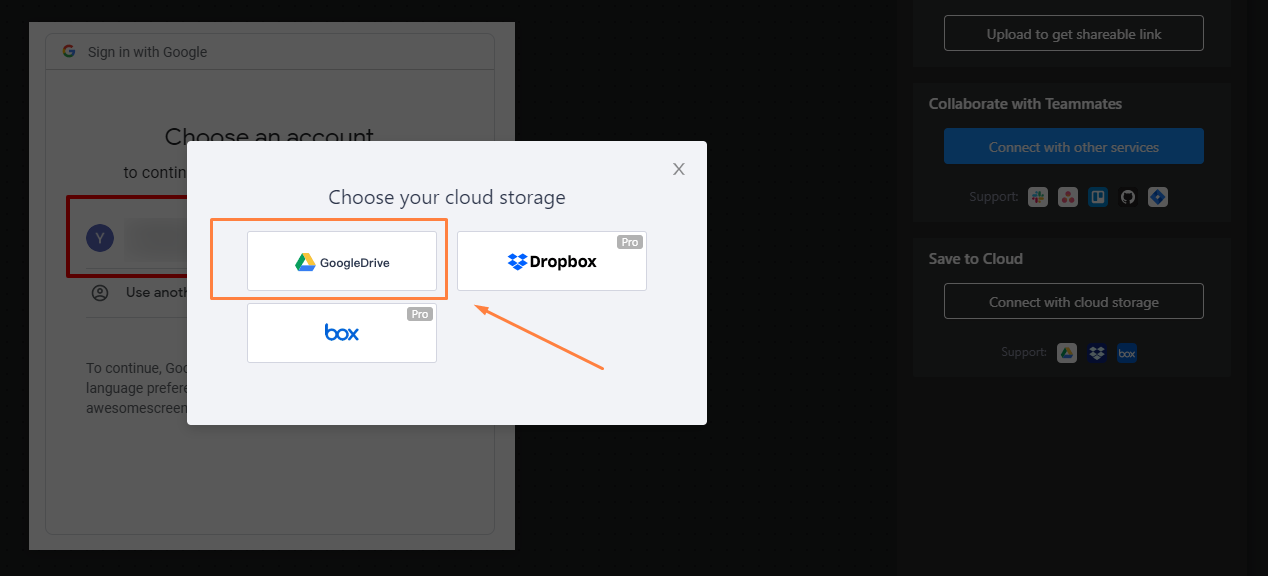Click the Trello support icon

[x=1098, y=197]
